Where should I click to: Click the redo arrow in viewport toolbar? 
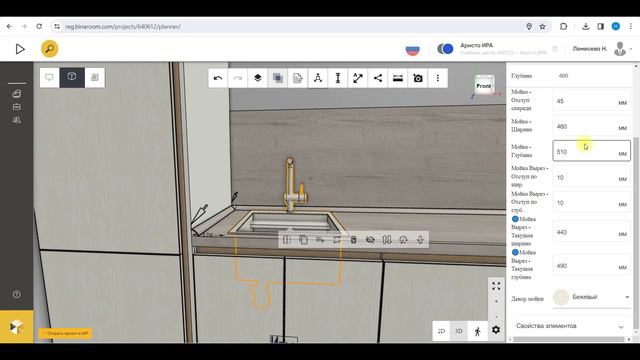(238, 78)
